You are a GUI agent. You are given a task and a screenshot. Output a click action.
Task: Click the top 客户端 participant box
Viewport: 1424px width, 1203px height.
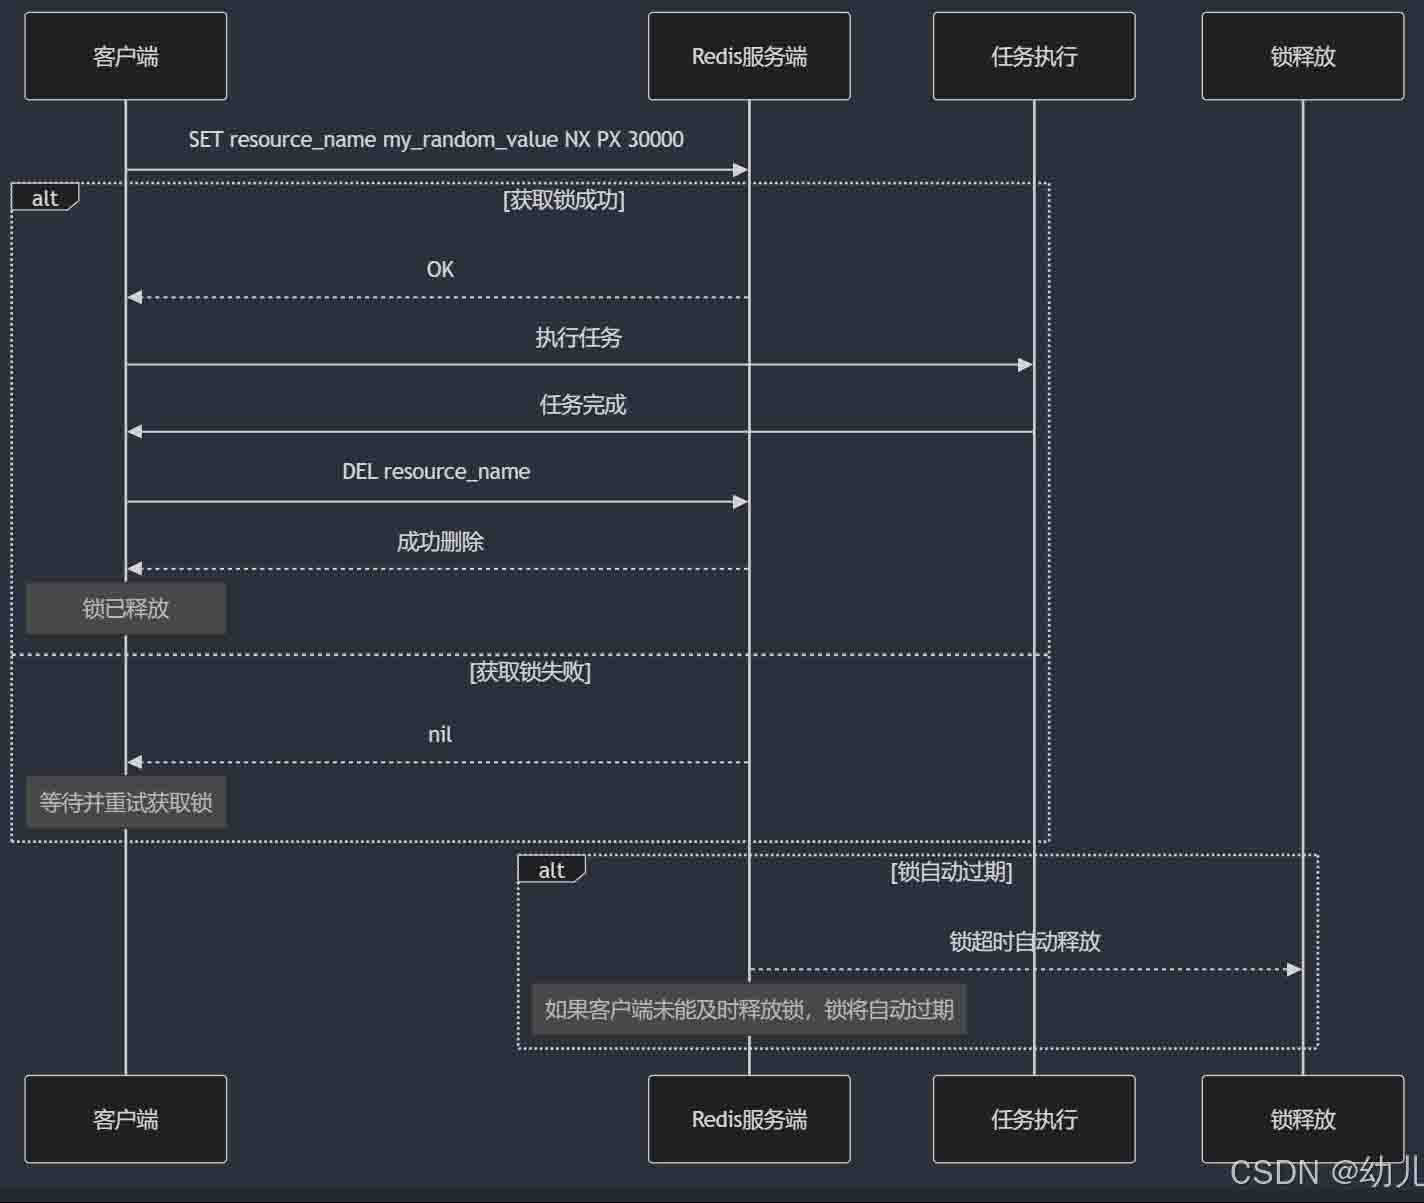pos(125,56)
